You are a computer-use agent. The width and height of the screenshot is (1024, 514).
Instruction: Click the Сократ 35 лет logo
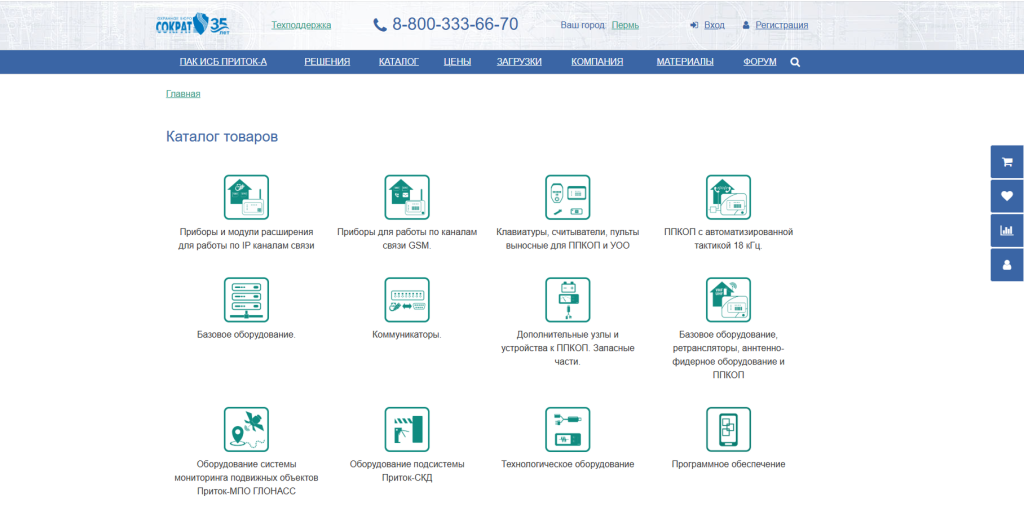coord(192,25)
